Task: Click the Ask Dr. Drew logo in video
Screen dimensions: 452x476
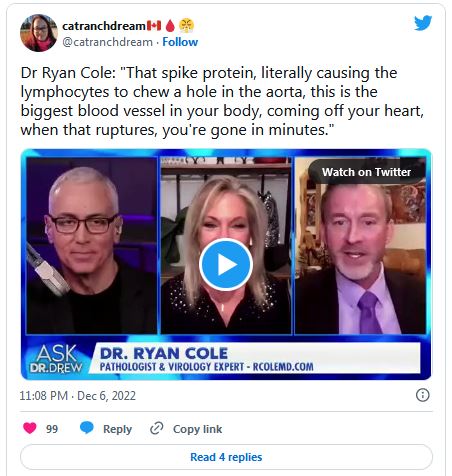Action: tap(56, 359)
